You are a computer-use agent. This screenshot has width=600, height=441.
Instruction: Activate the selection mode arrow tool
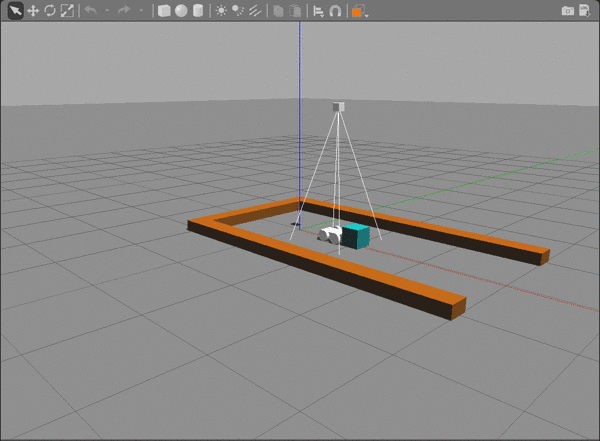pos(15,10)
